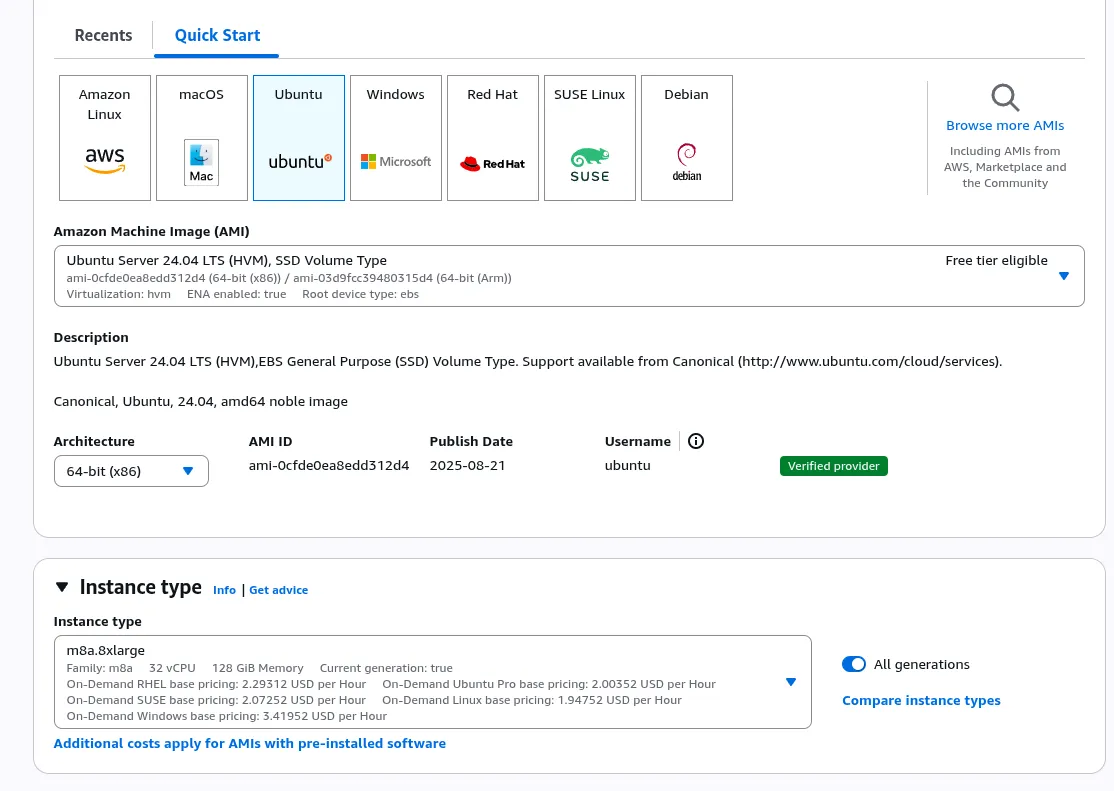Select the Red Hat tile

[x=493, y=138]
